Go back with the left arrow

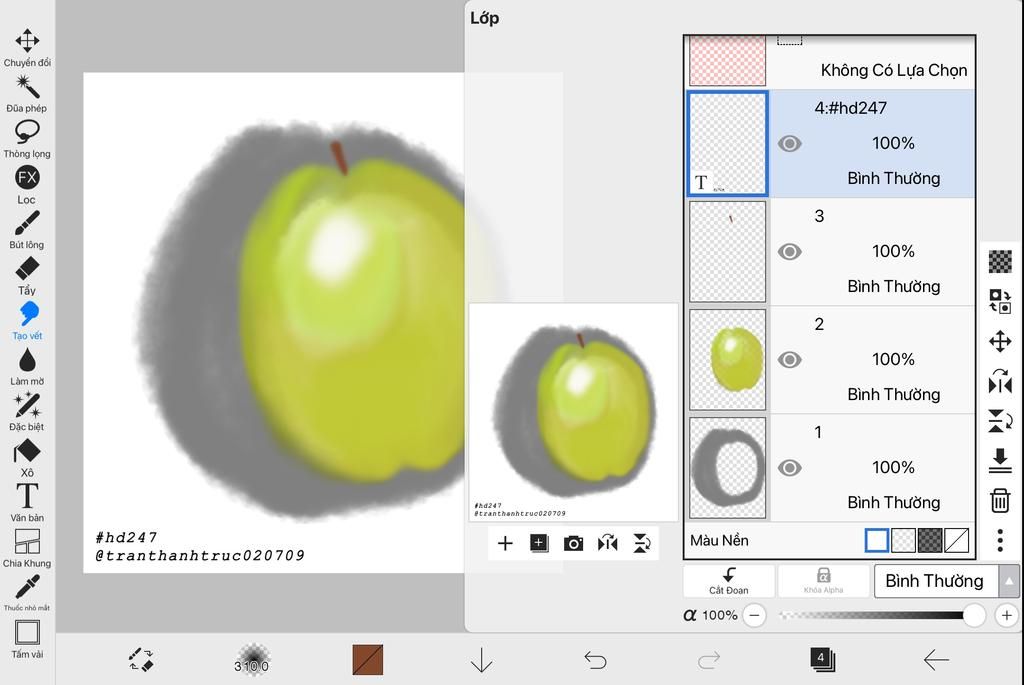tap(936, 660)
